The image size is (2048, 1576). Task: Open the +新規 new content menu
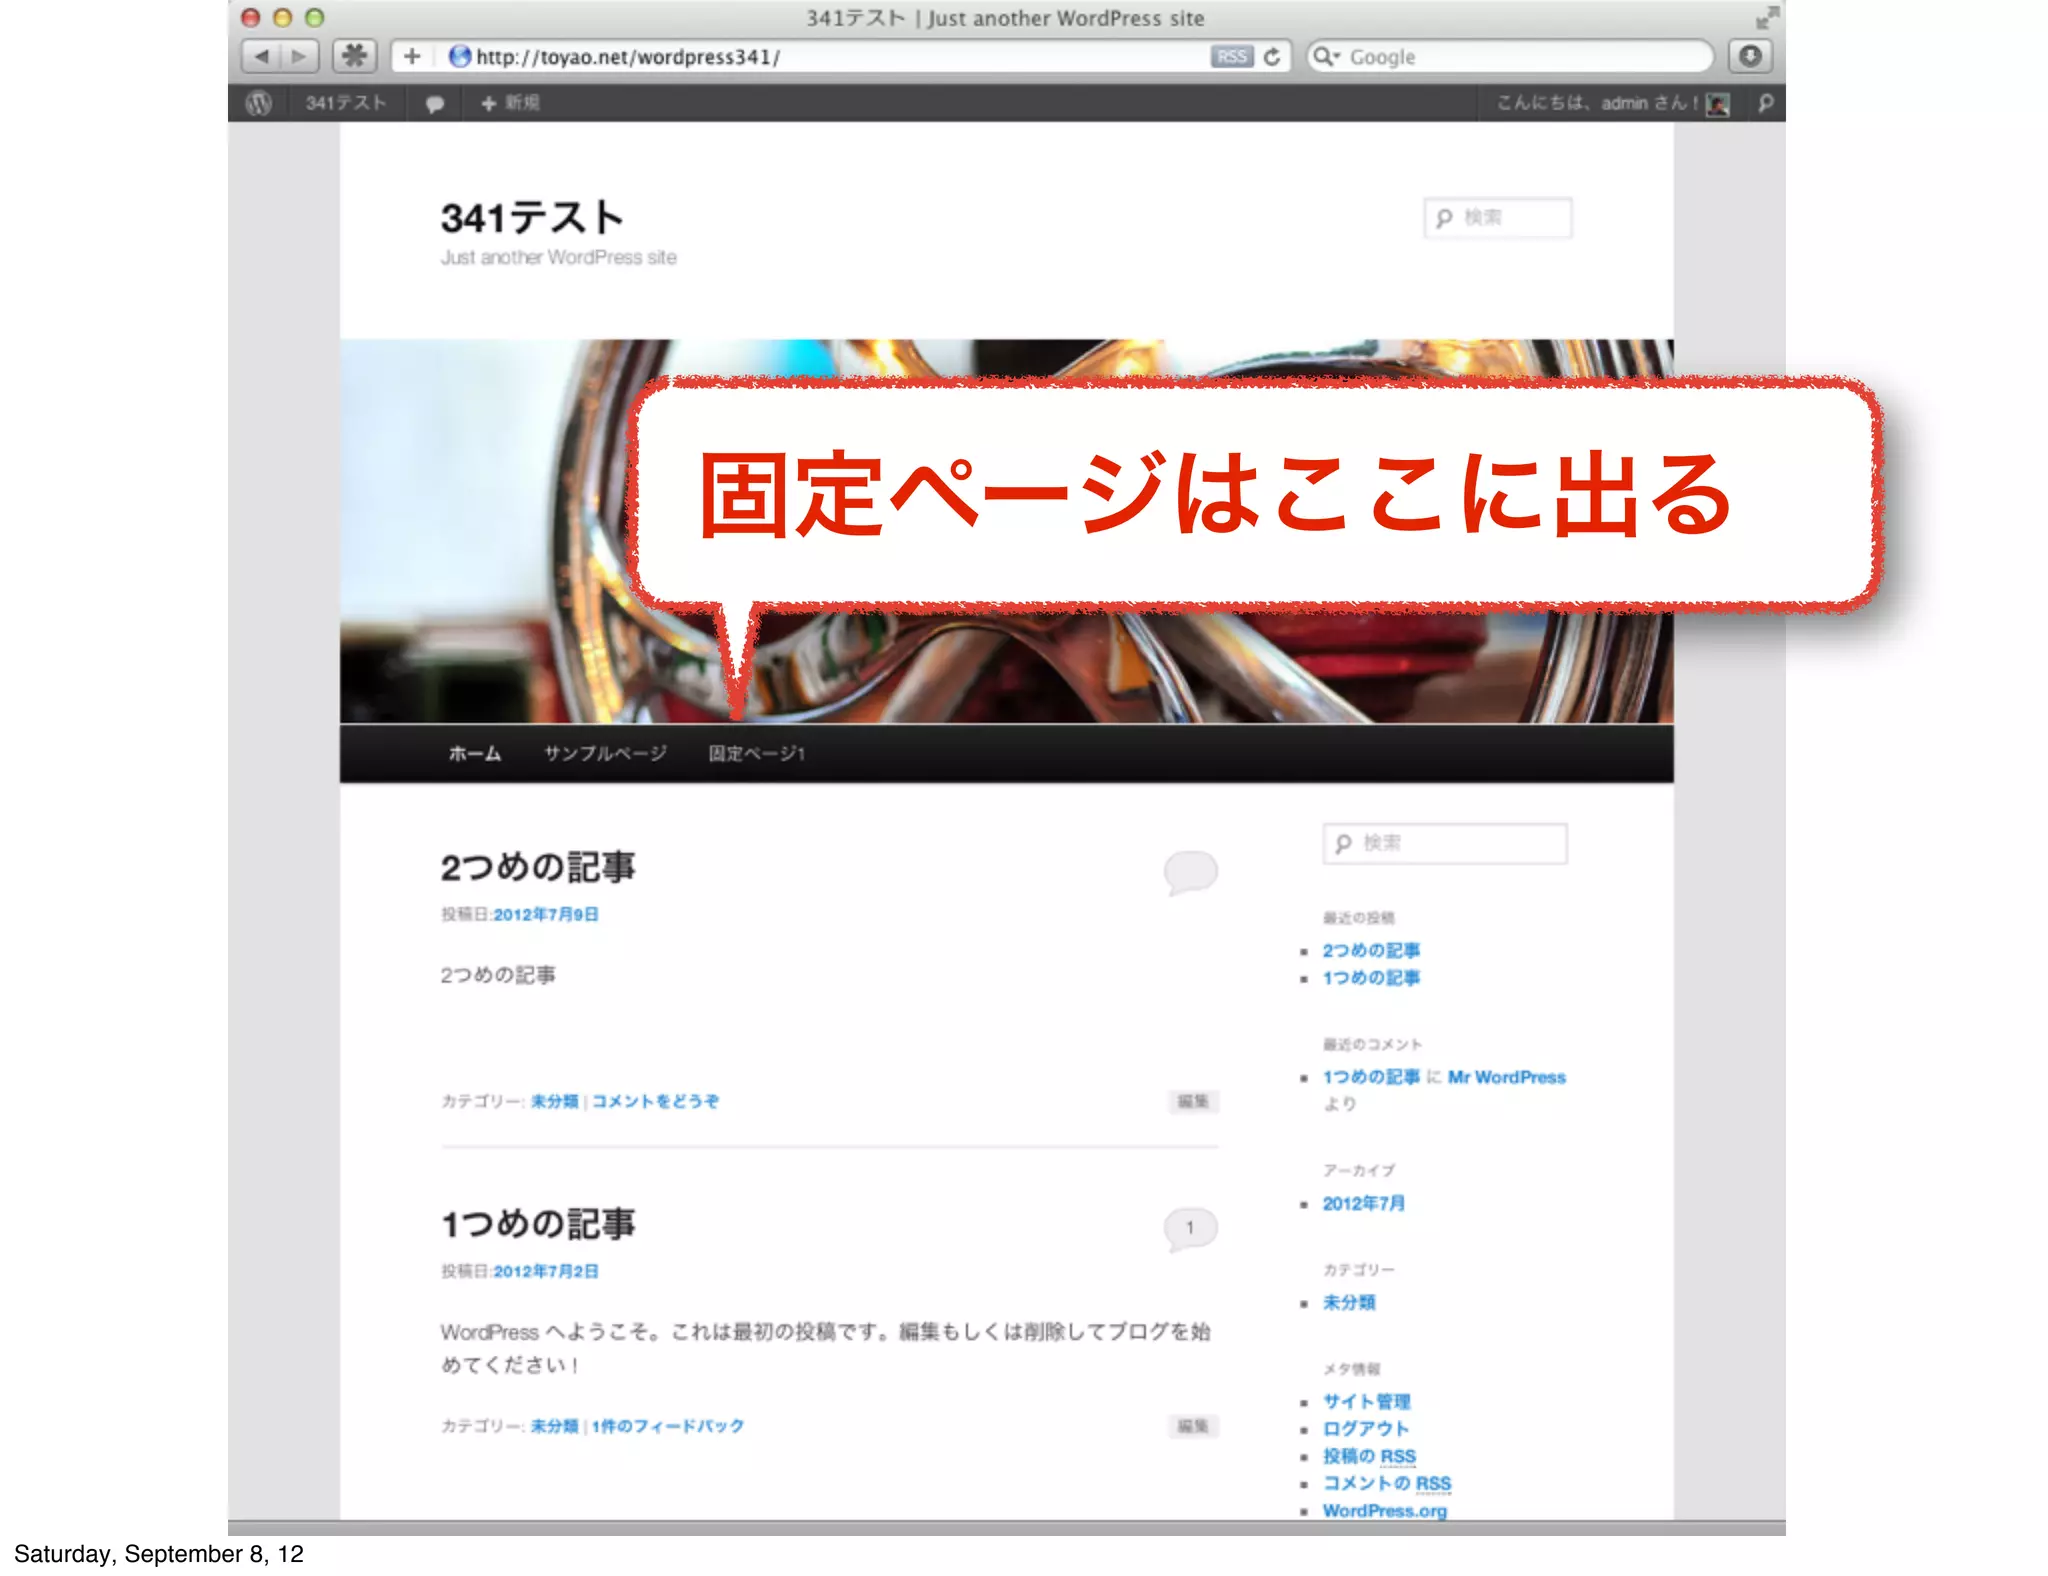point(510,103)
